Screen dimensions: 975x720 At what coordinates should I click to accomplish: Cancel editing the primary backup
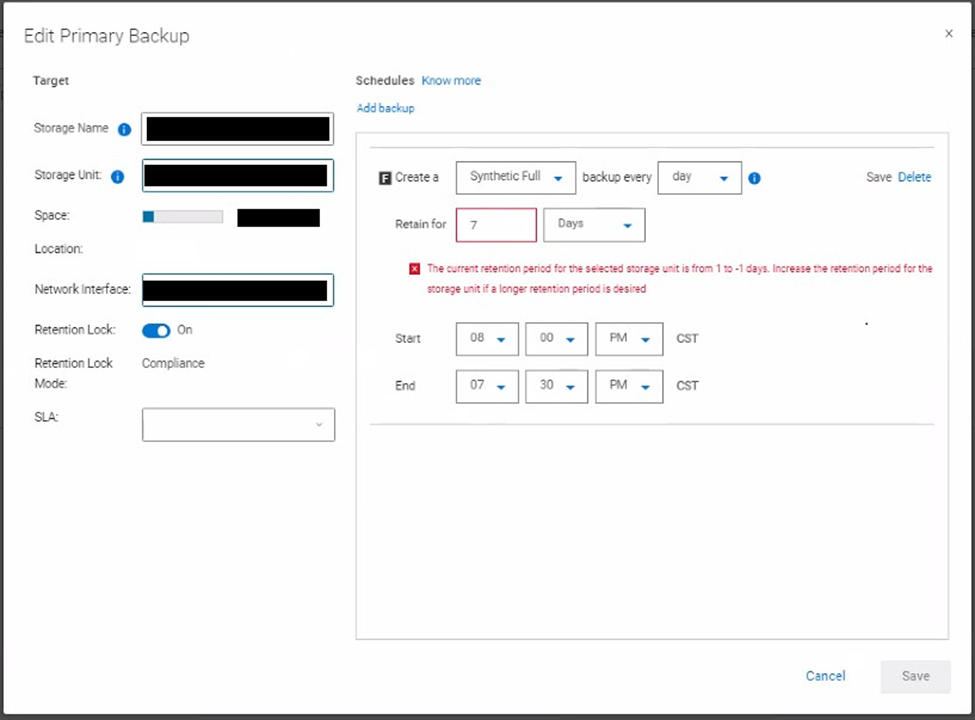824,676
